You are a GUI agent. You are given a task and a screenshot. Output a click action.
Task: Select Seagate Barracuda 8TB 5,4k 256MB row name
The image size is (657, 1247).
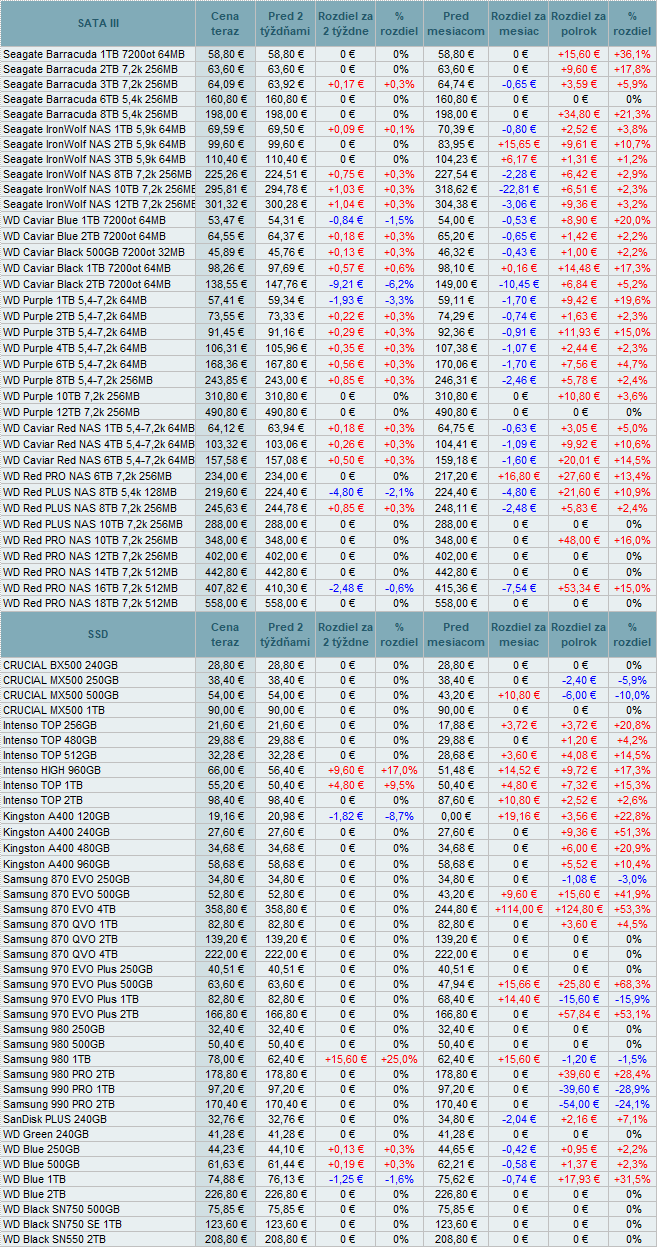point(90,113)
